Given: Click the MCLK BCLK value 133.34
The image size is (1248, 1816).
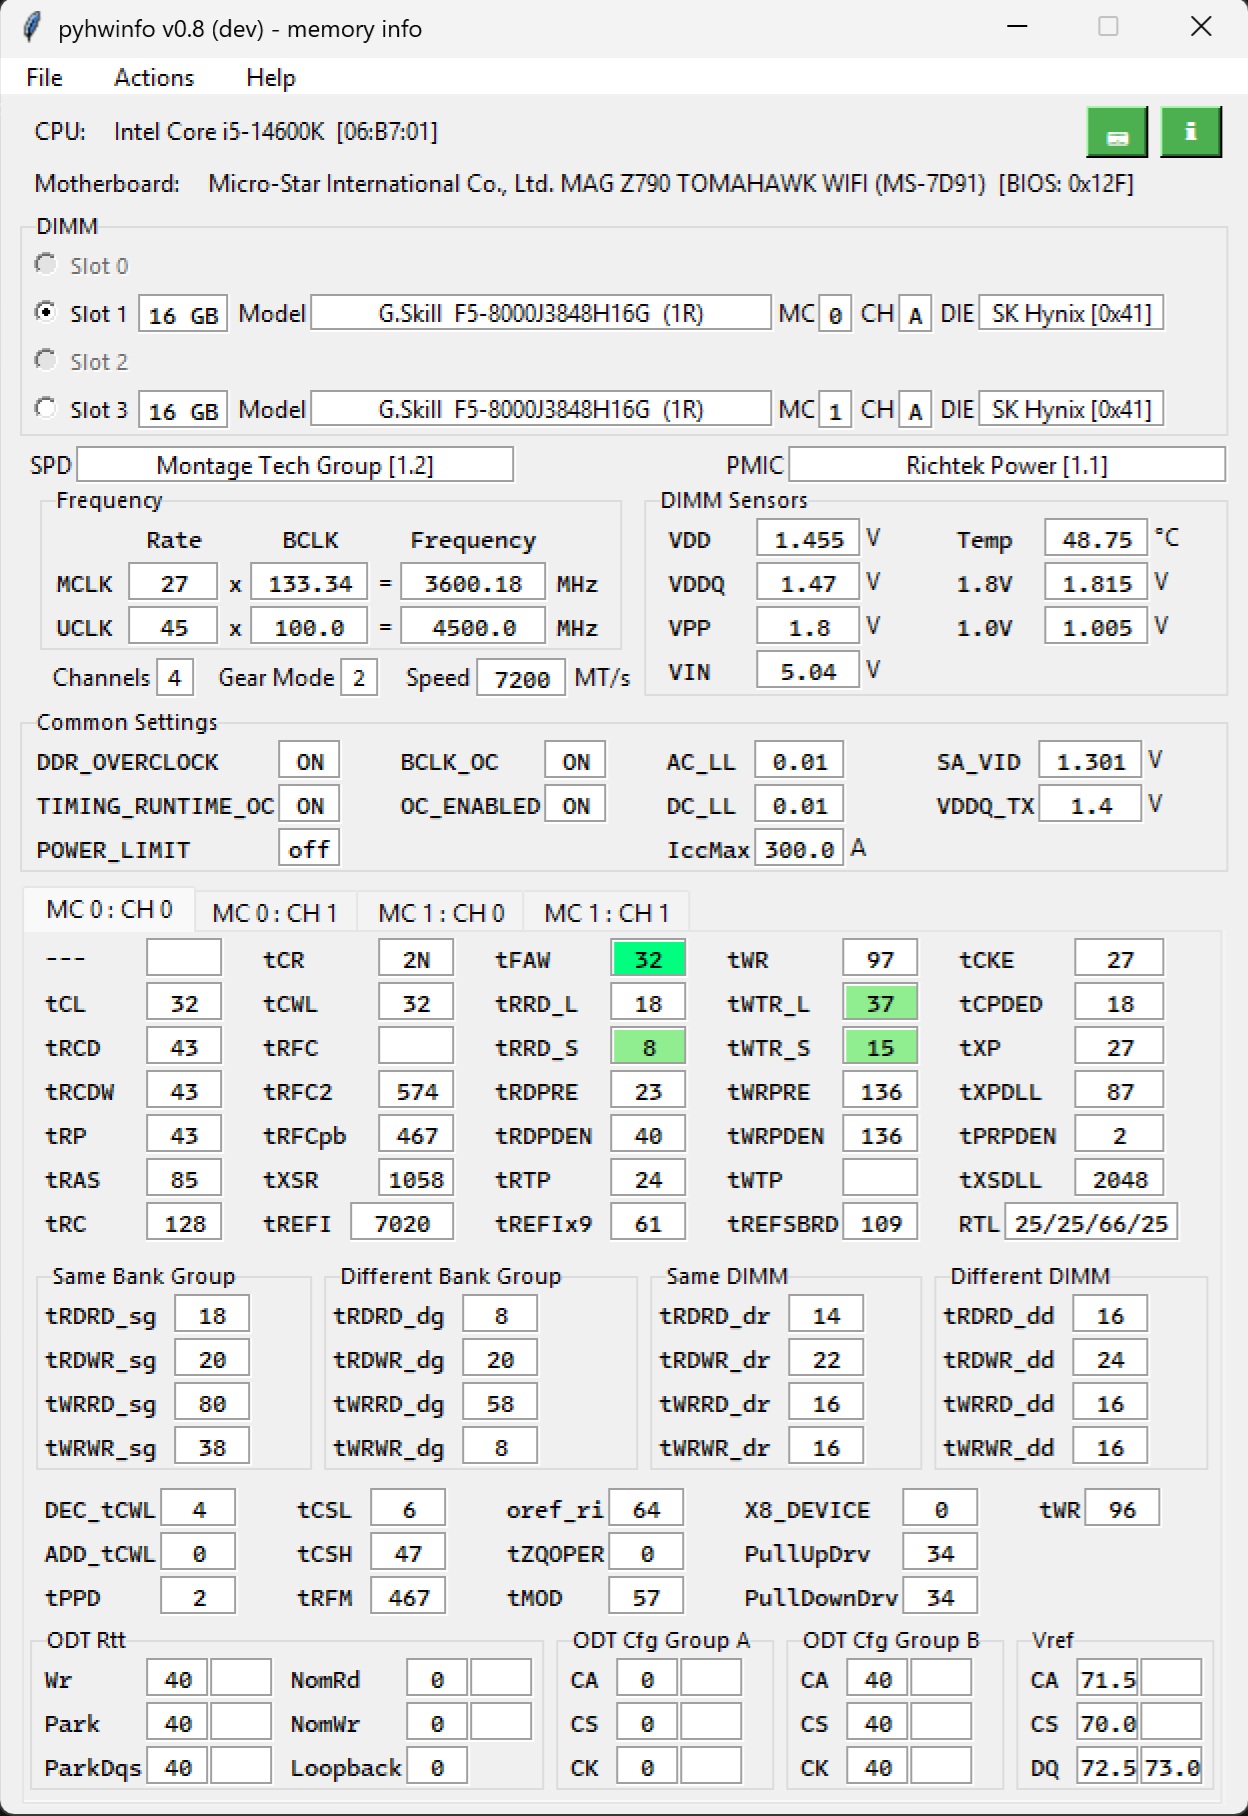Looking at the screenshot, I should 310,584.
